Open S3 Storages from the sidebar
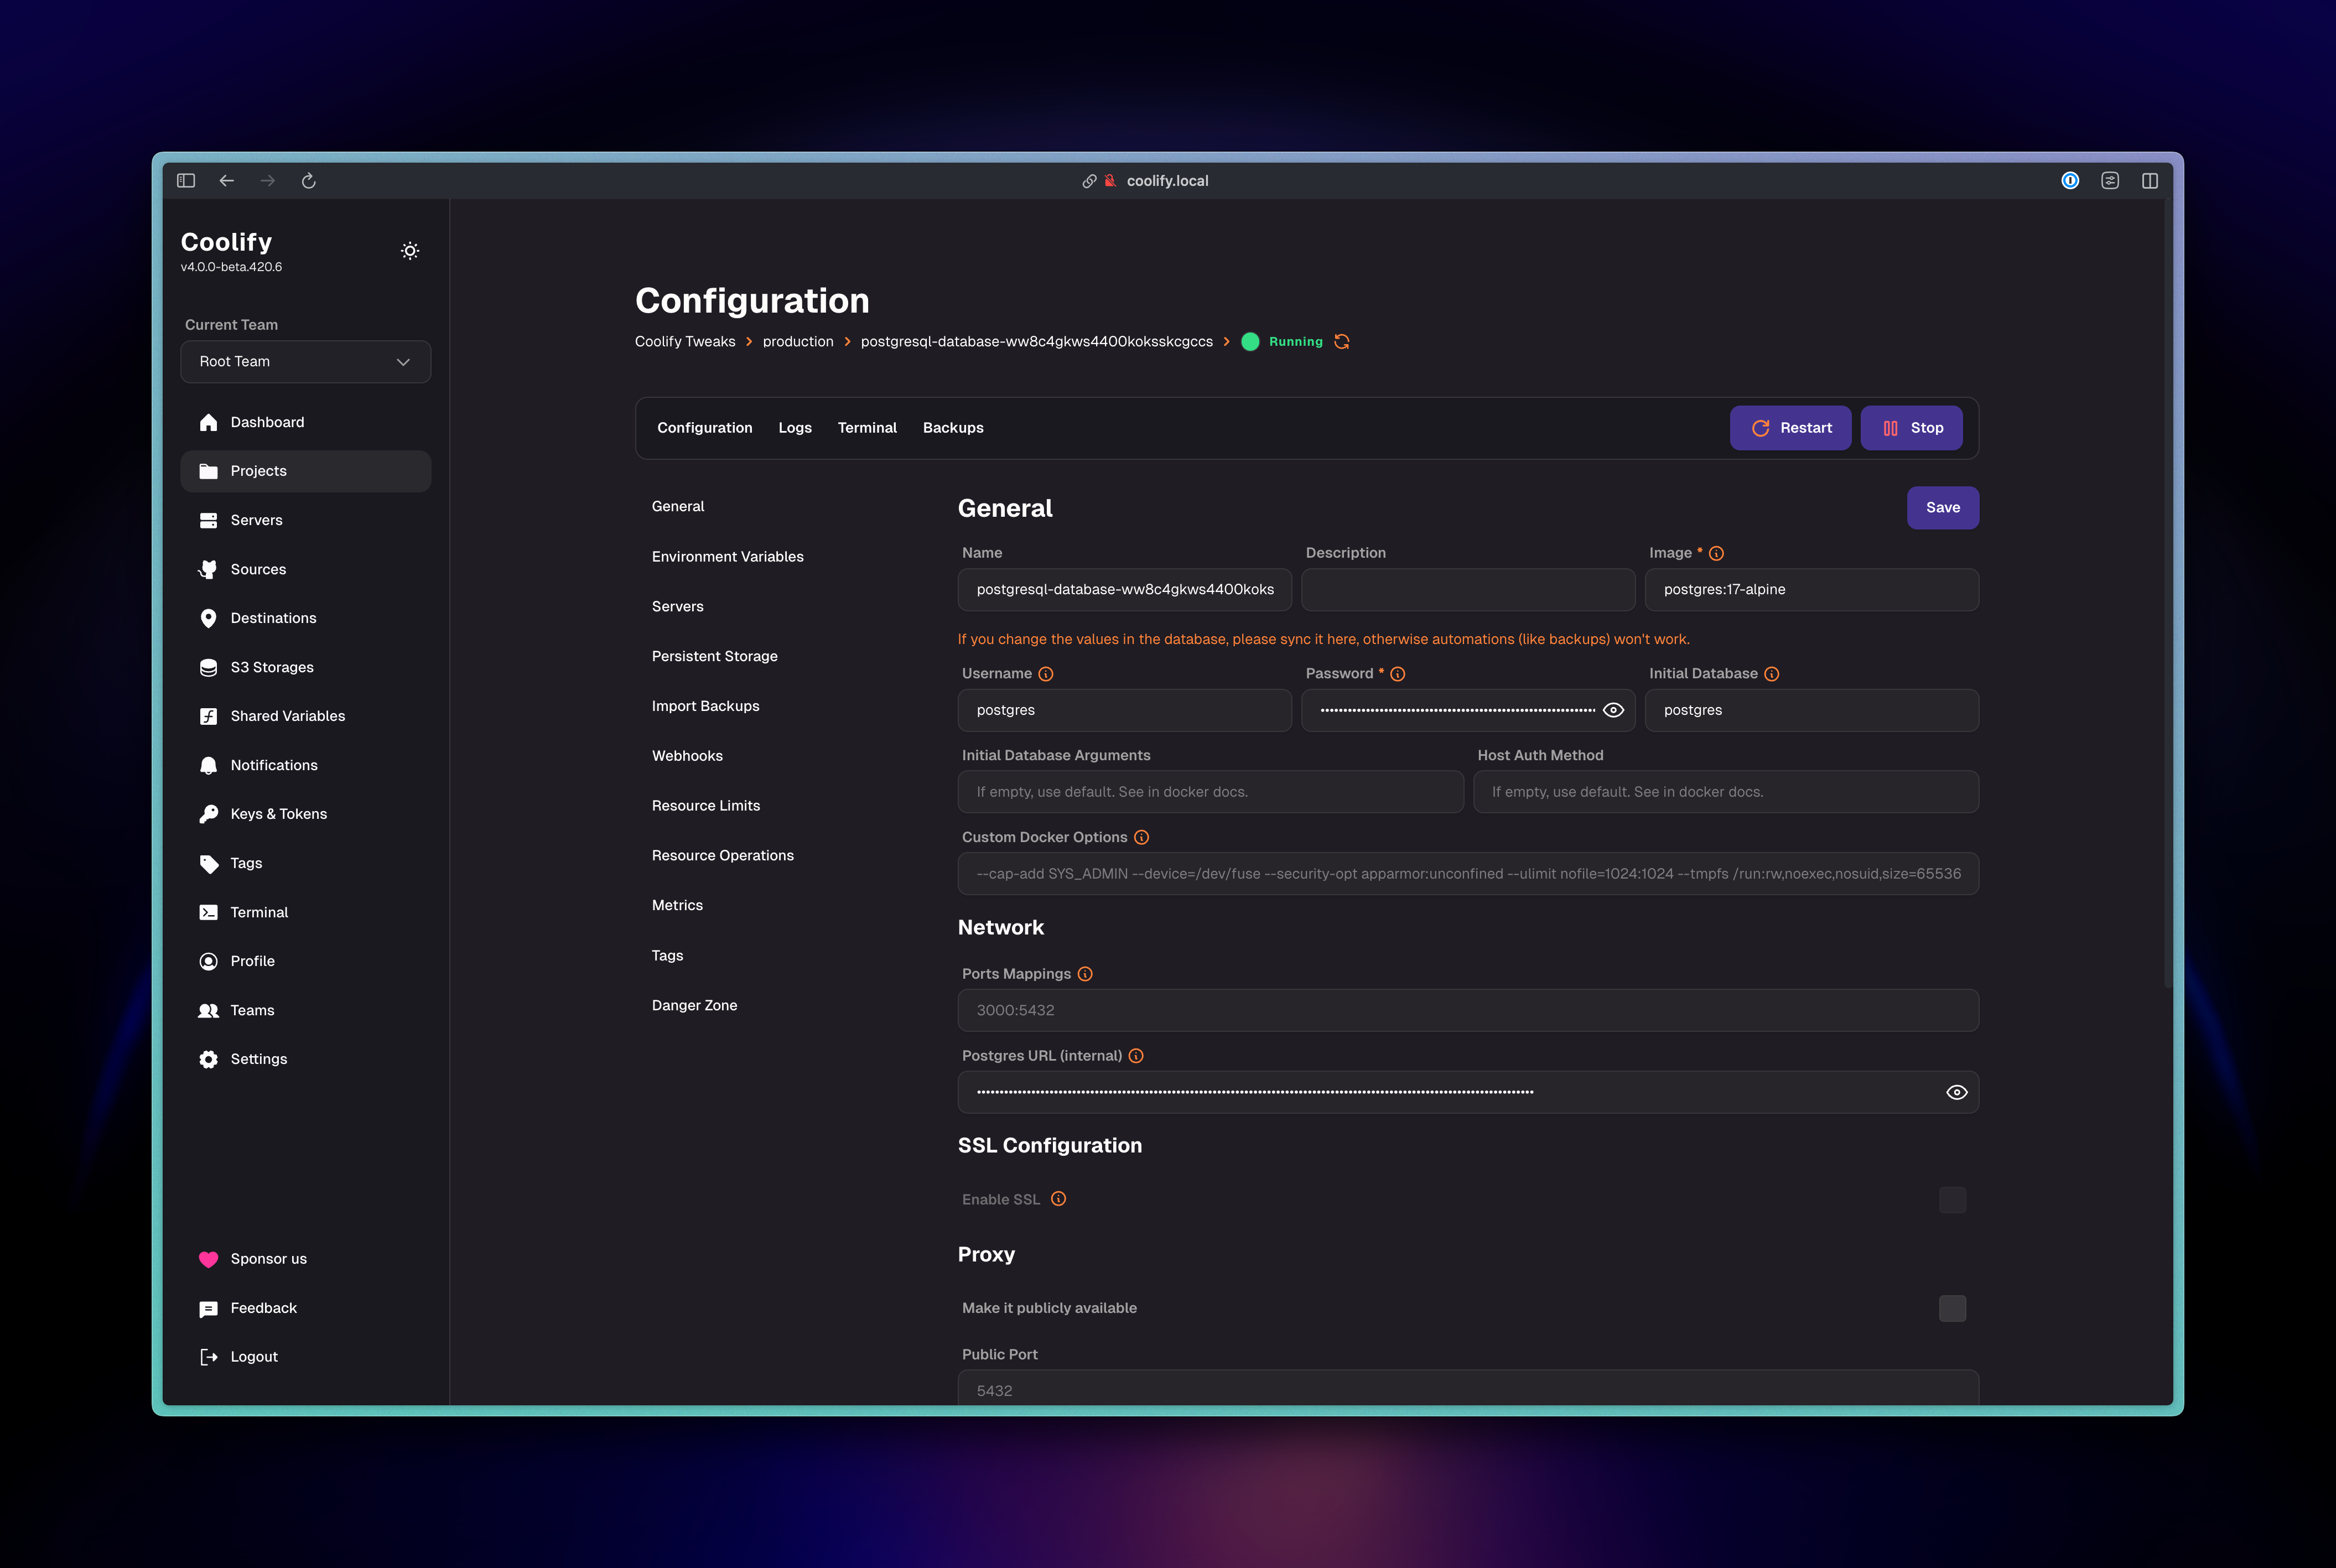Image resolution: width=2336 pixels, height=1568 pixels. pyautogui.click(x=271, y=667)
